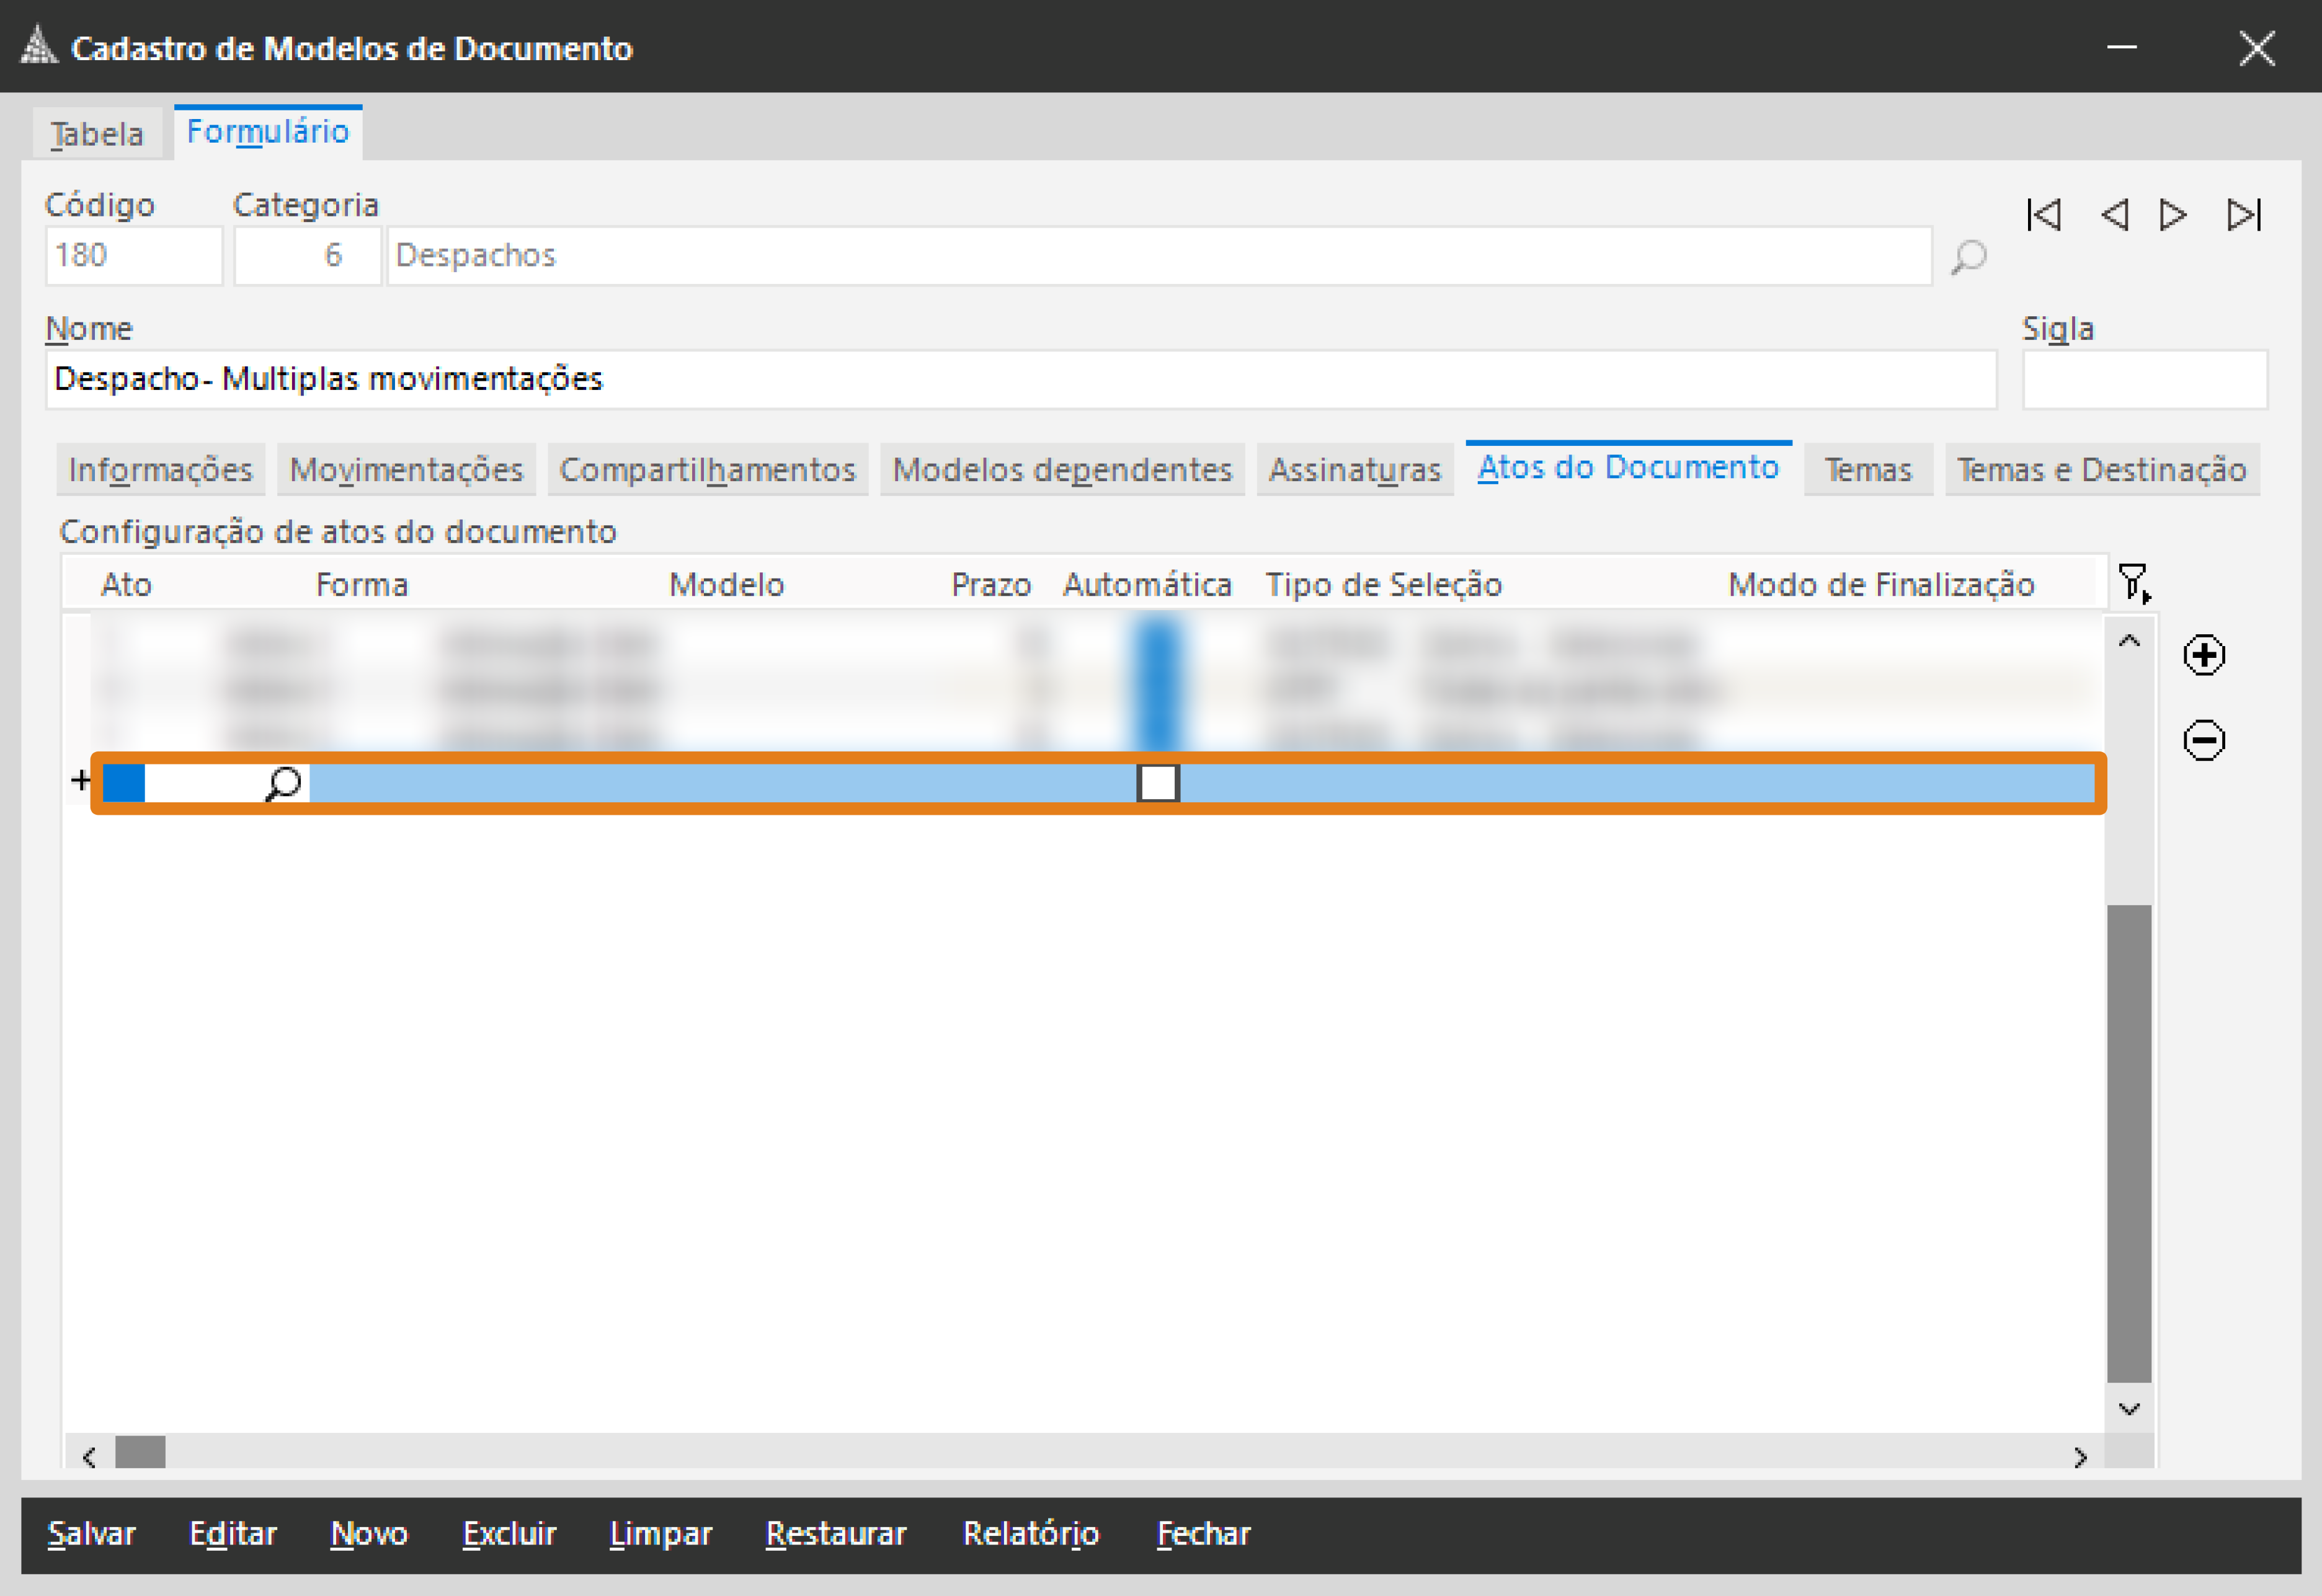Open the Assinaturas tab

coord(1354,470)
